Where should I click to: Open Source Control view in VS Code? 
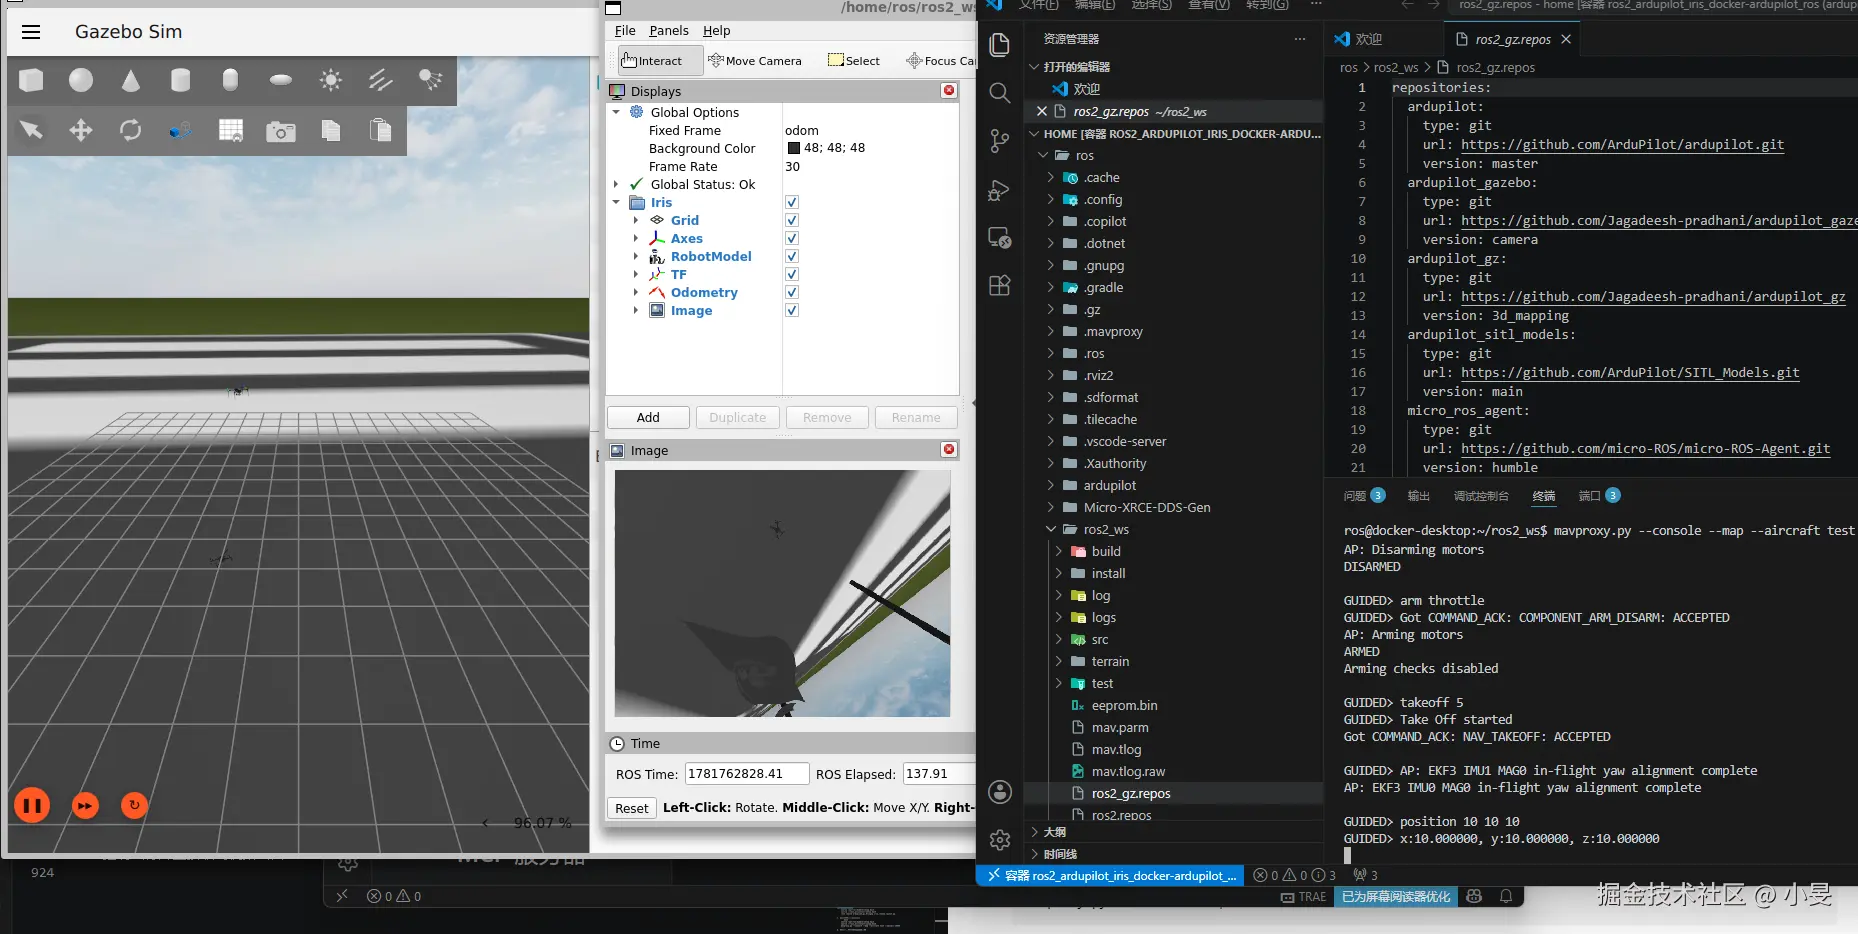[x=999, y=141]
